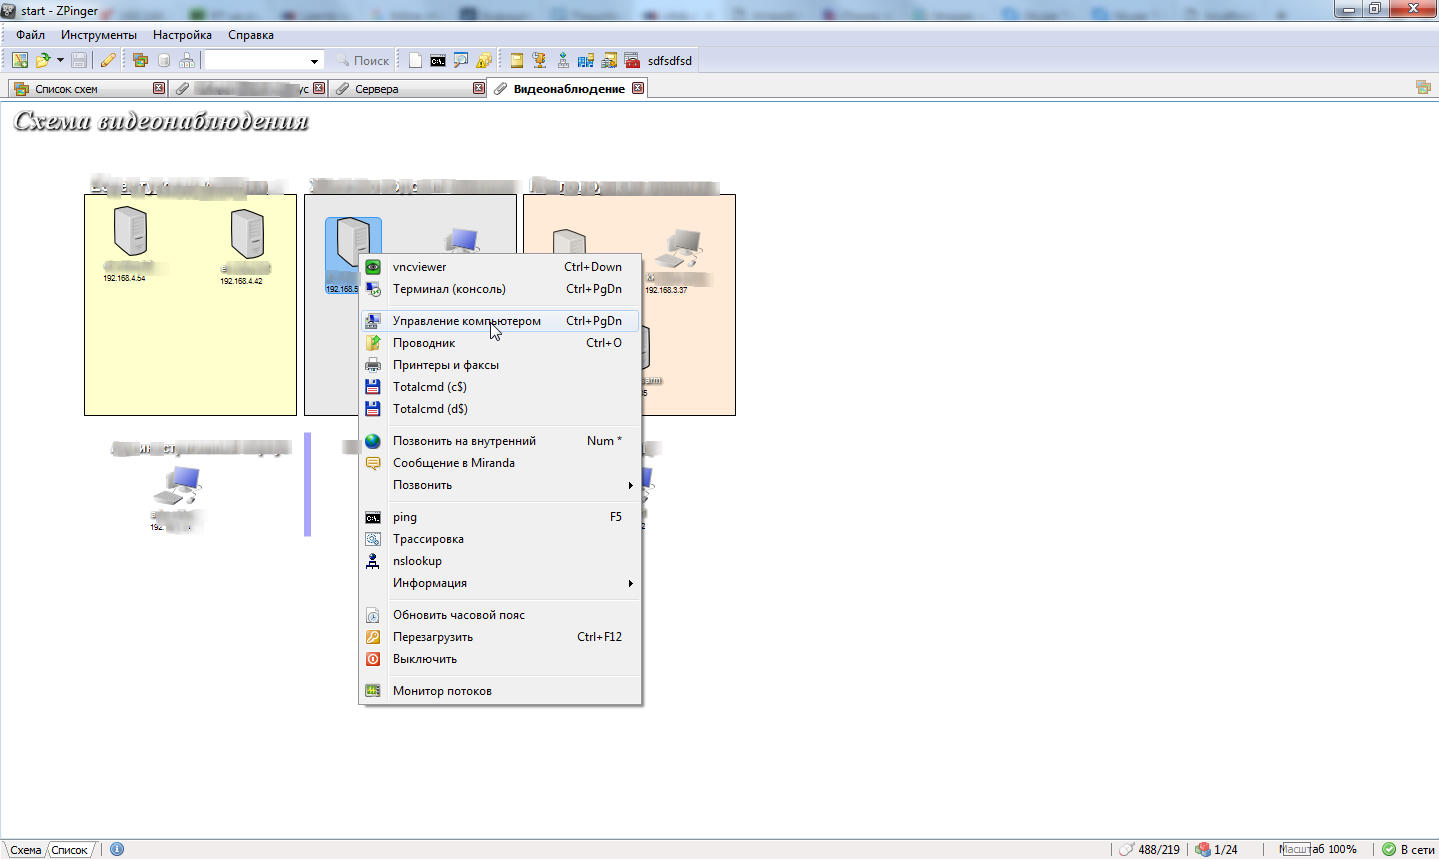The width and height of the screenshot is (1439, 860).
Task: Select Управление компьютером in context menu
Action: (466, 321)
